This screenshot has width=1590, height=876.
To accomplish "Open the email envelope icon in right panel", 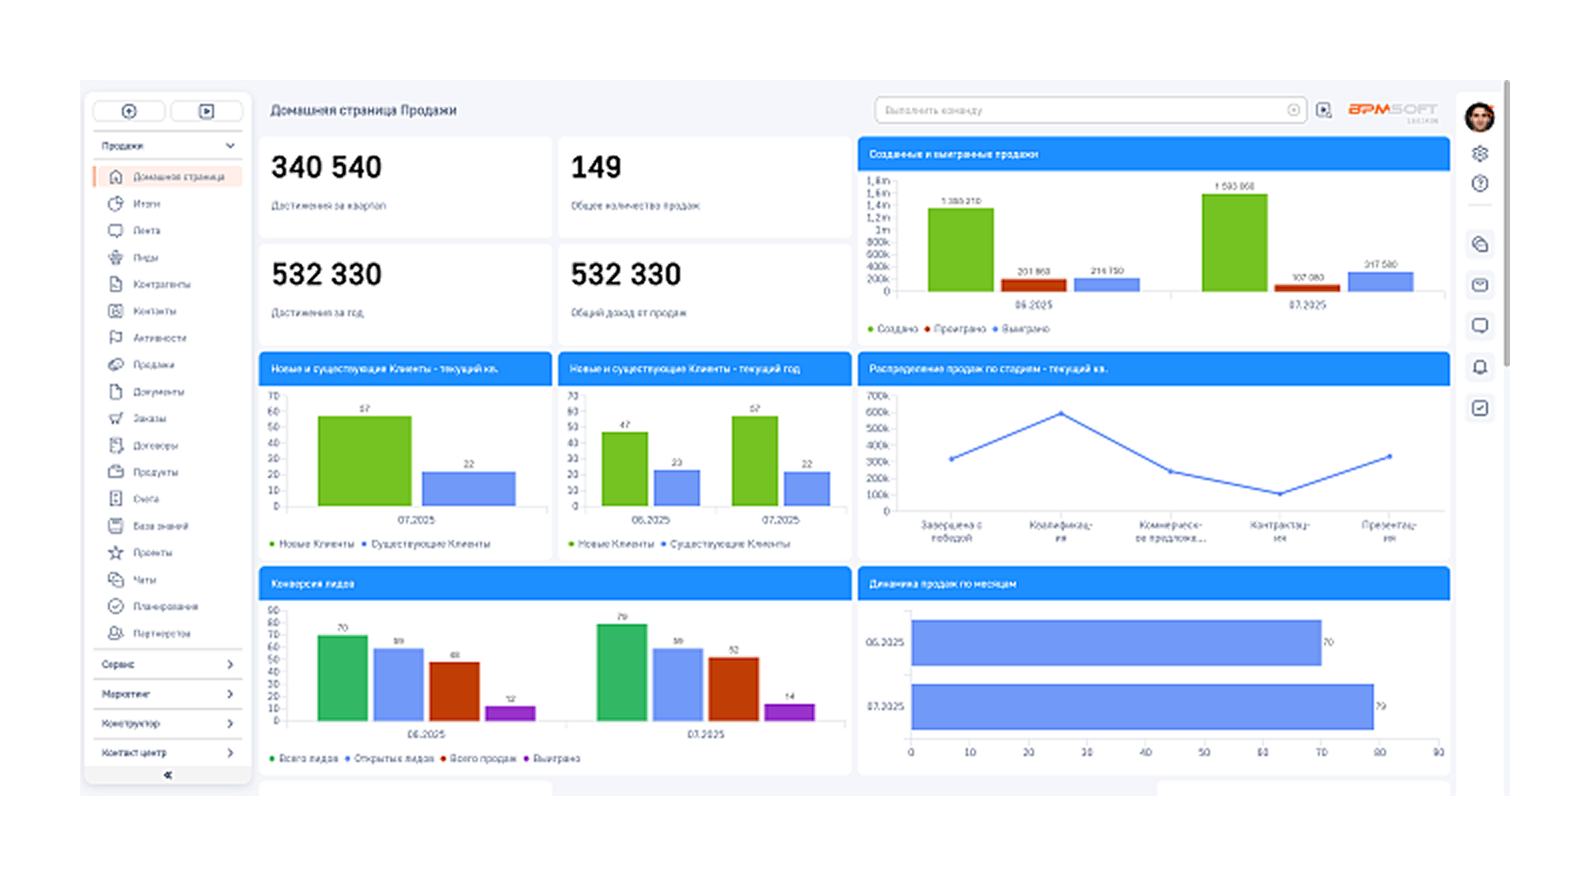I will pyautogui.click(x=1480, y=285).
